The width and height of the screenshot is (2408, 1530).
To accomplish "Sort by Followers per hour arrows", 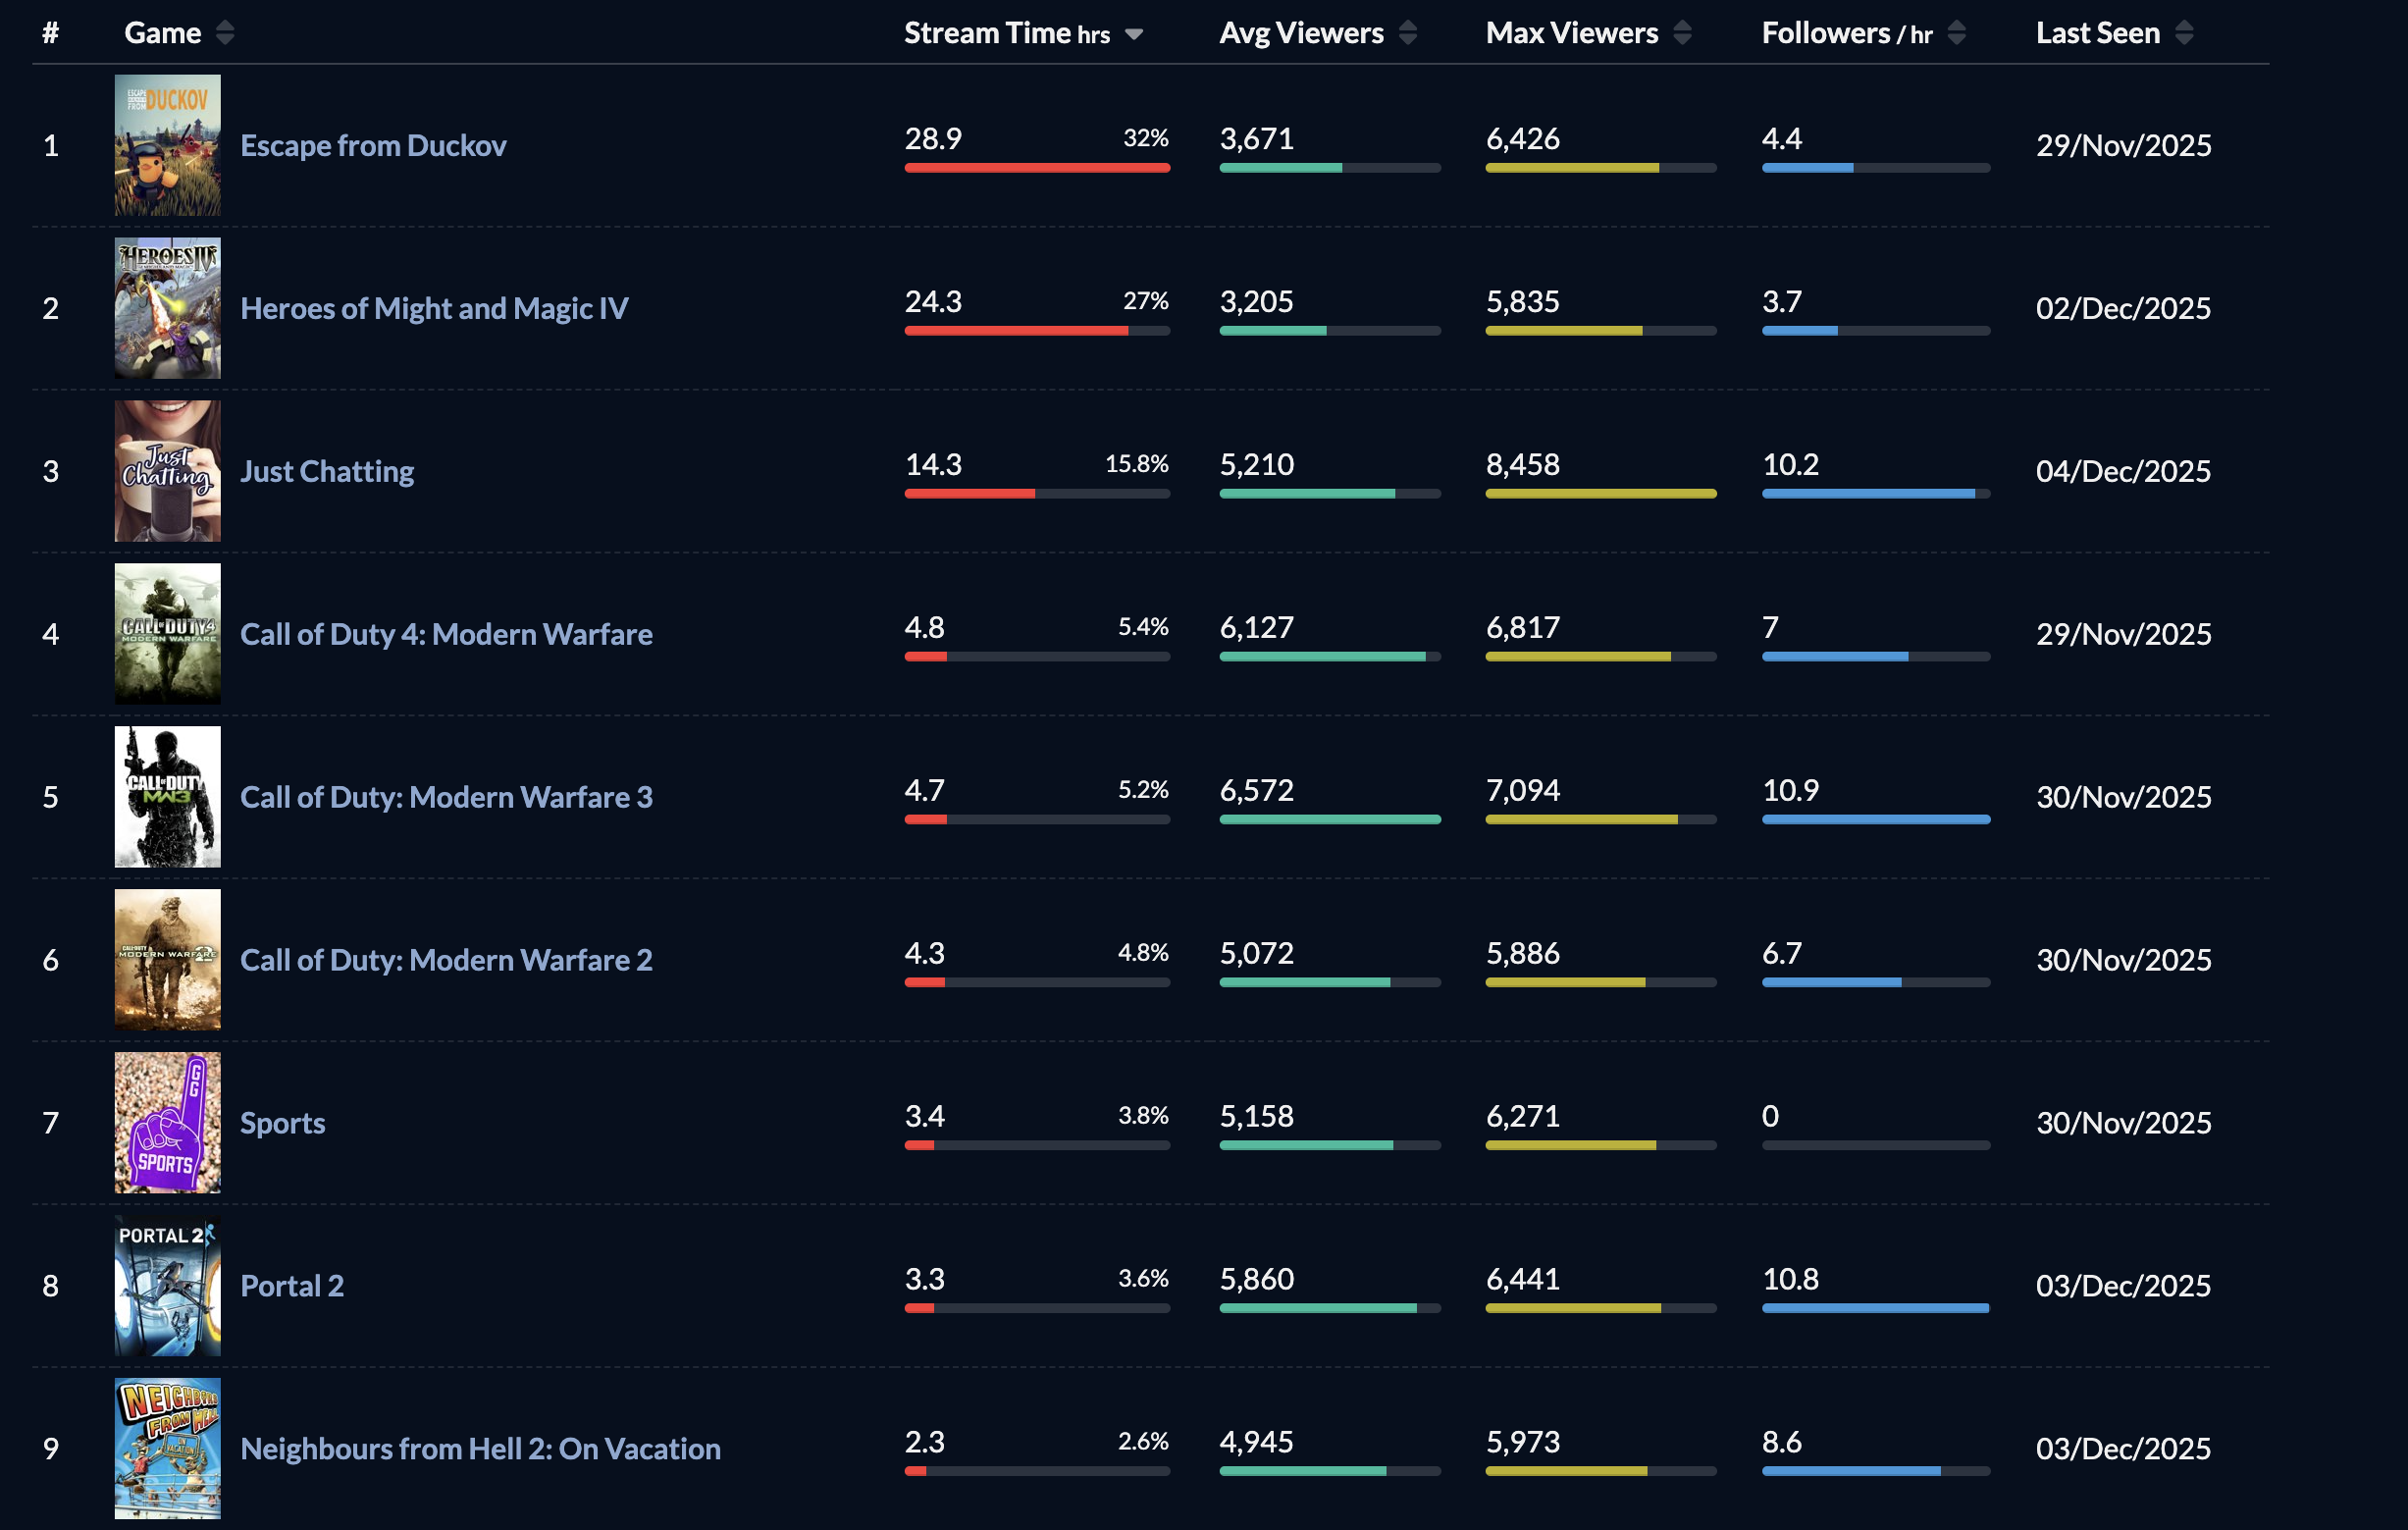I will click(1956, 33).
